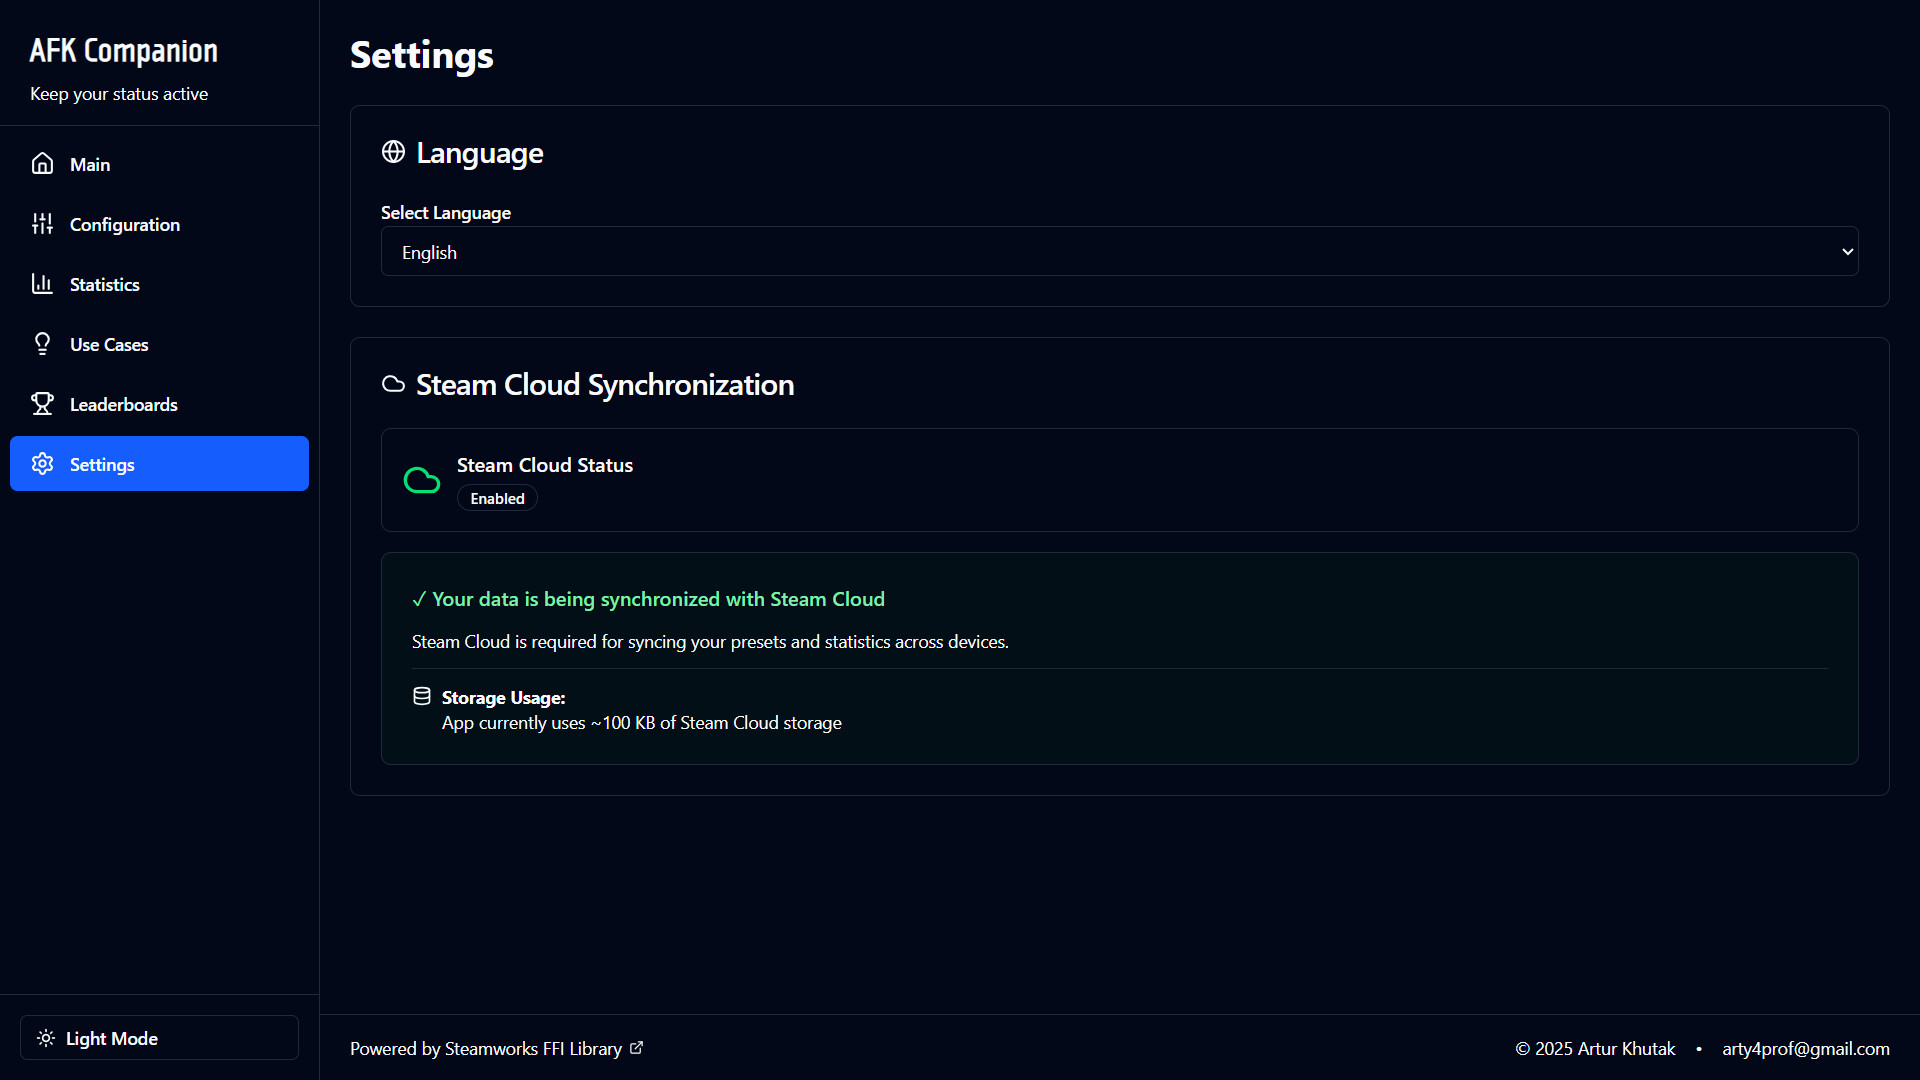Screen dimensions: 1920x1080
Task: Click the arty4prof@gmail.com email link
Action: (1805, 1049)
